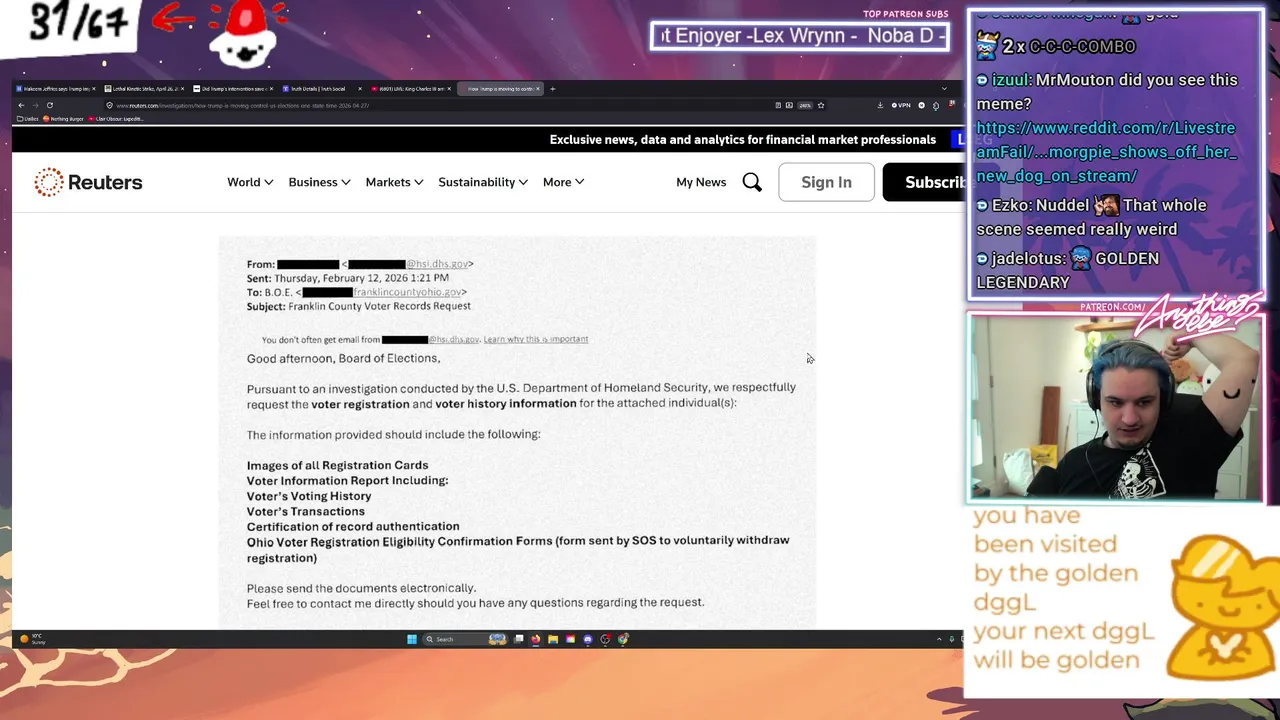Open Task View on the taskbar
Screen dimensions: 1280x720
click(x=518, y=639)
